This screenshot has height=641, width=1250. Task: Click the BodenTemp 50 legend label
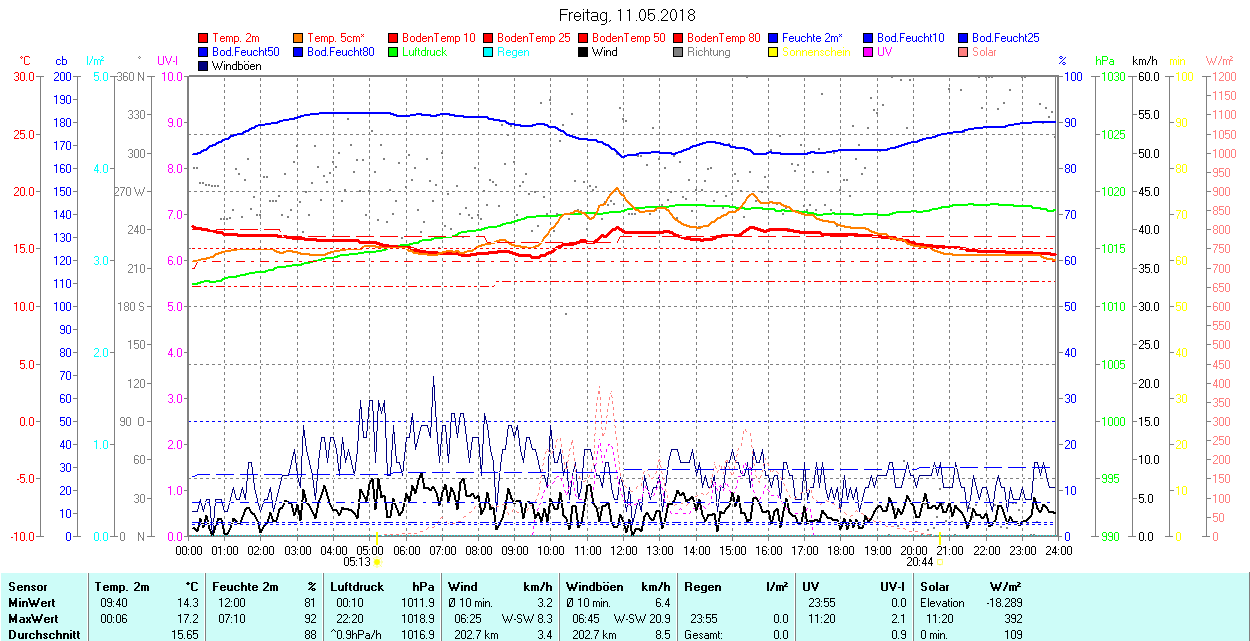coord(629,38)
